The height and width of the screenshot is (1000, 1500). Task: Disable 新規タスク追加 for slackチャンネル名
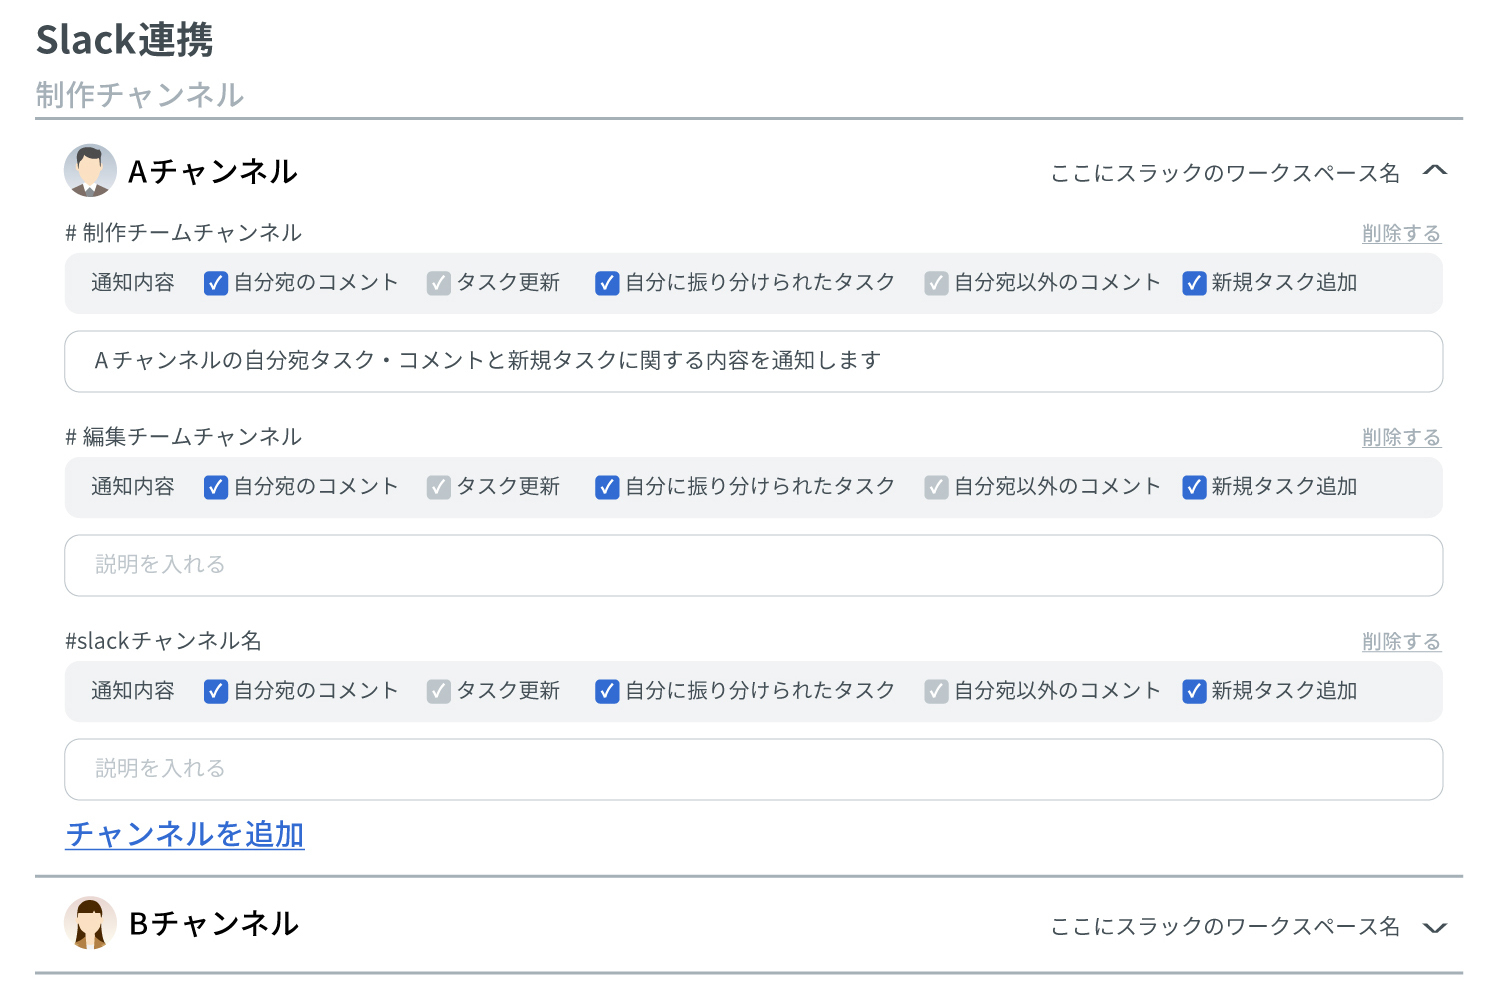(1193, 691)
